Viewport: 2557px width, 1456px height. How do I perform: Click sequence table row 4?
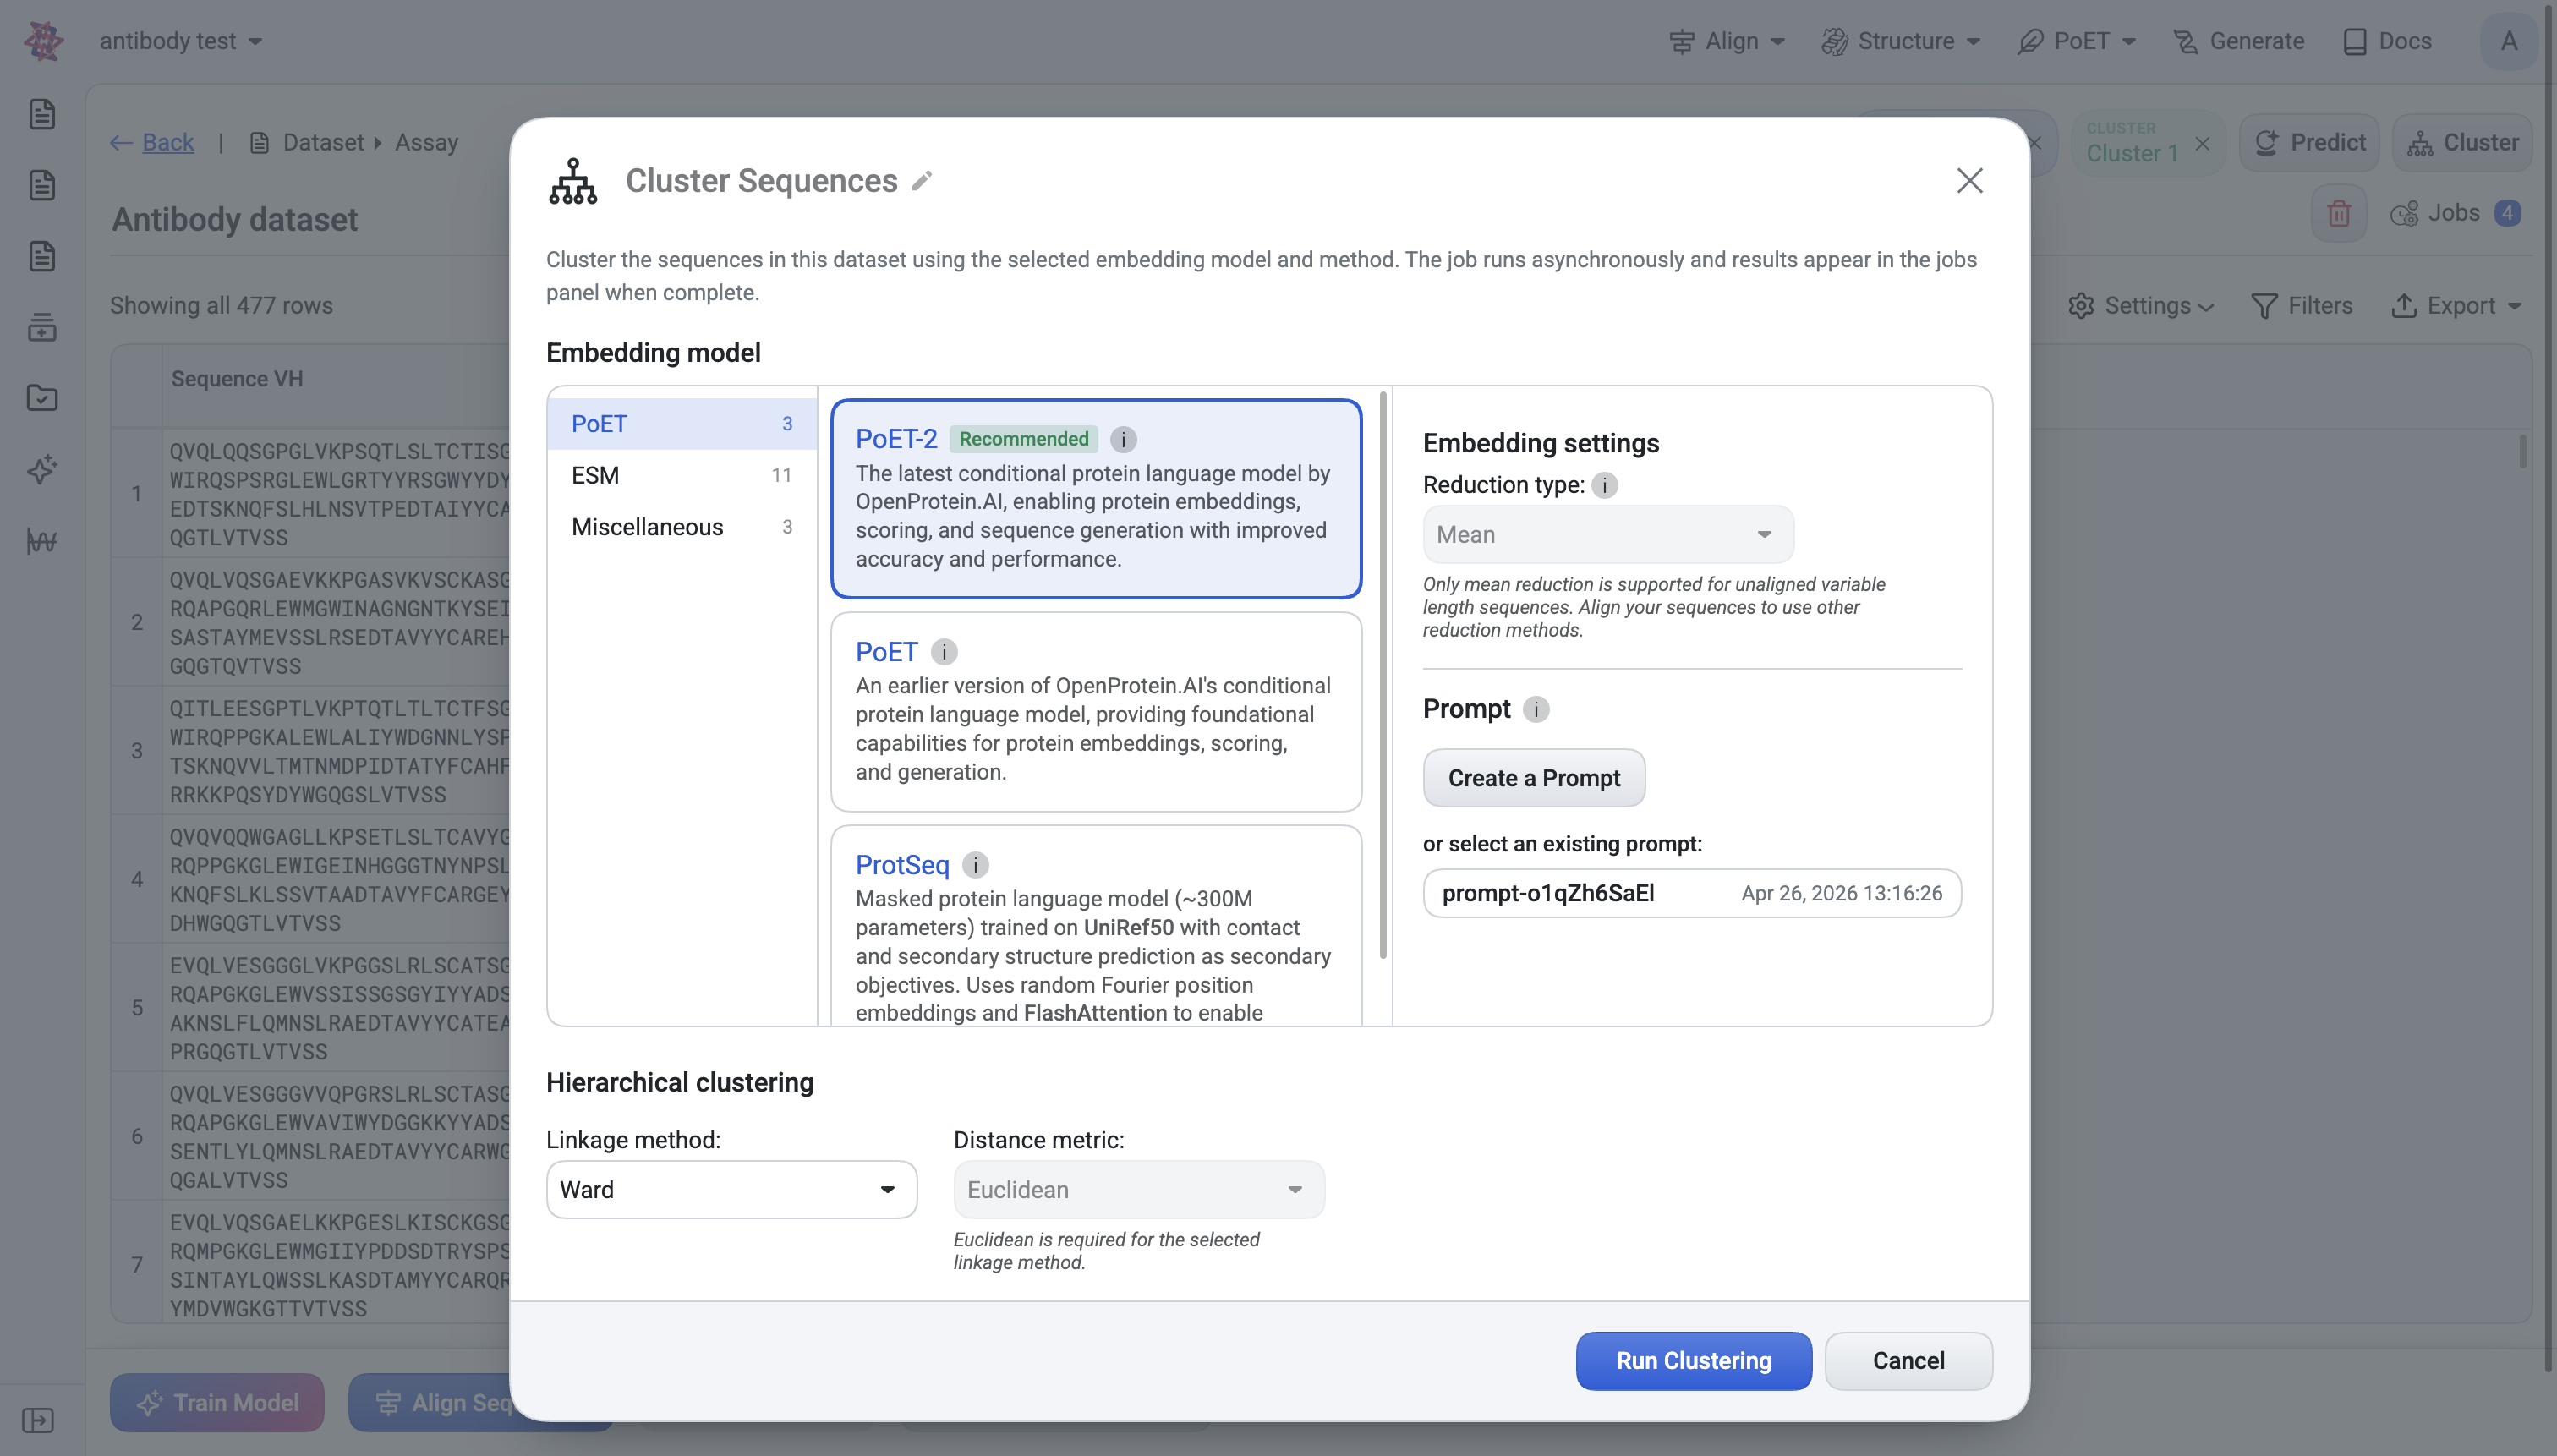pyautogui.click(x=311, y=880)
